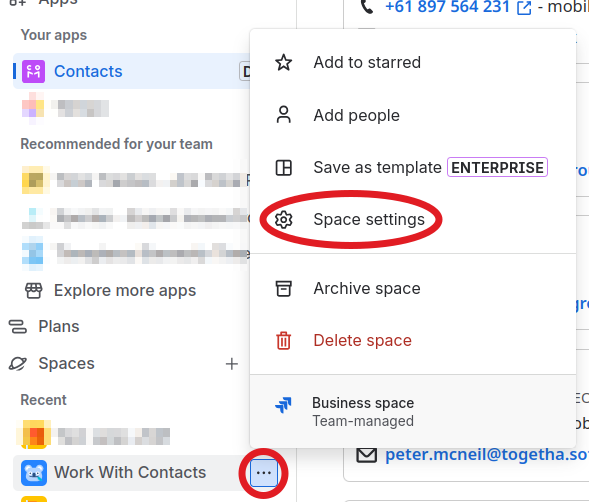Select Delete space in red
589x502 pixels.
click(x=412, y=340)
